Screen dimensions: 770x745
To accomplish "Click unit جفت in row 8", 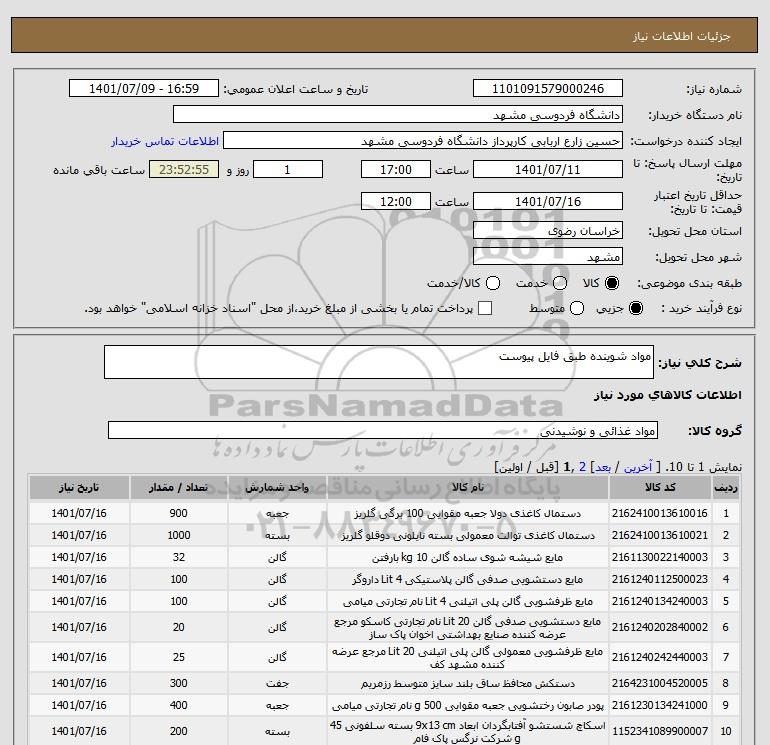I will (x=277, y=683).
